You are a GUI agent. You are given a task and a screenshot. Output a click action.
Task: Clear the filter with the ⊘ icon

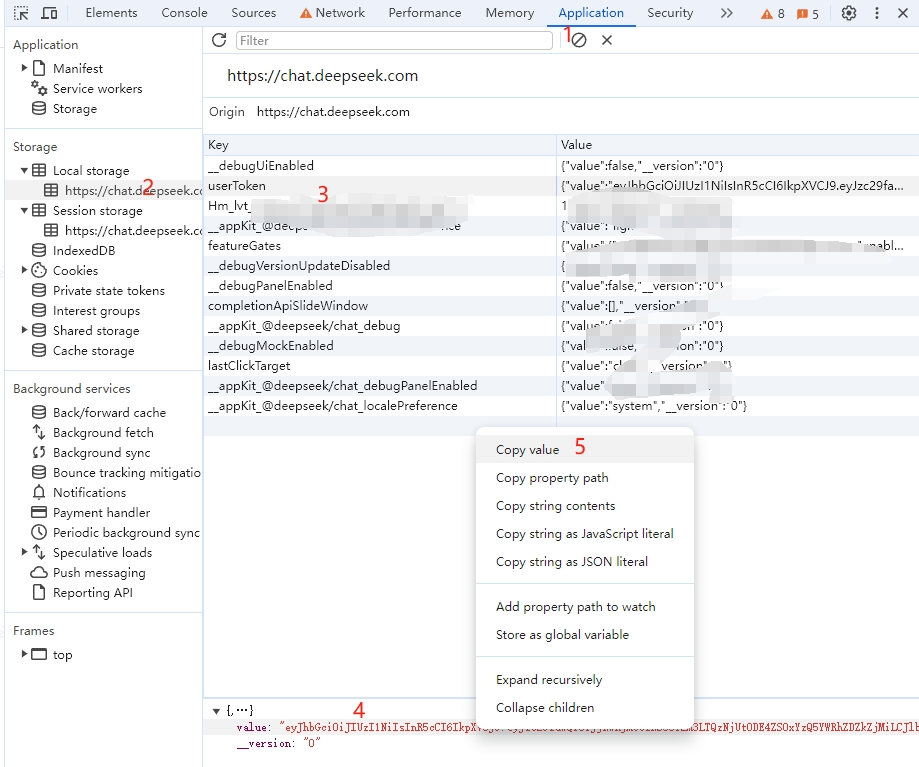(x=578, y=40)
